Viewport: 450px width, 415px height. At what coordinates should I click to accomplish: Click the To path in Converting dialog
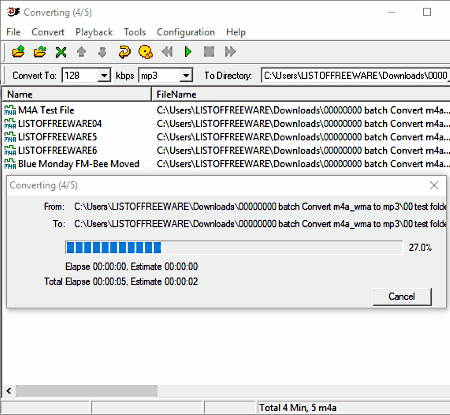click(x=260, y=223)
